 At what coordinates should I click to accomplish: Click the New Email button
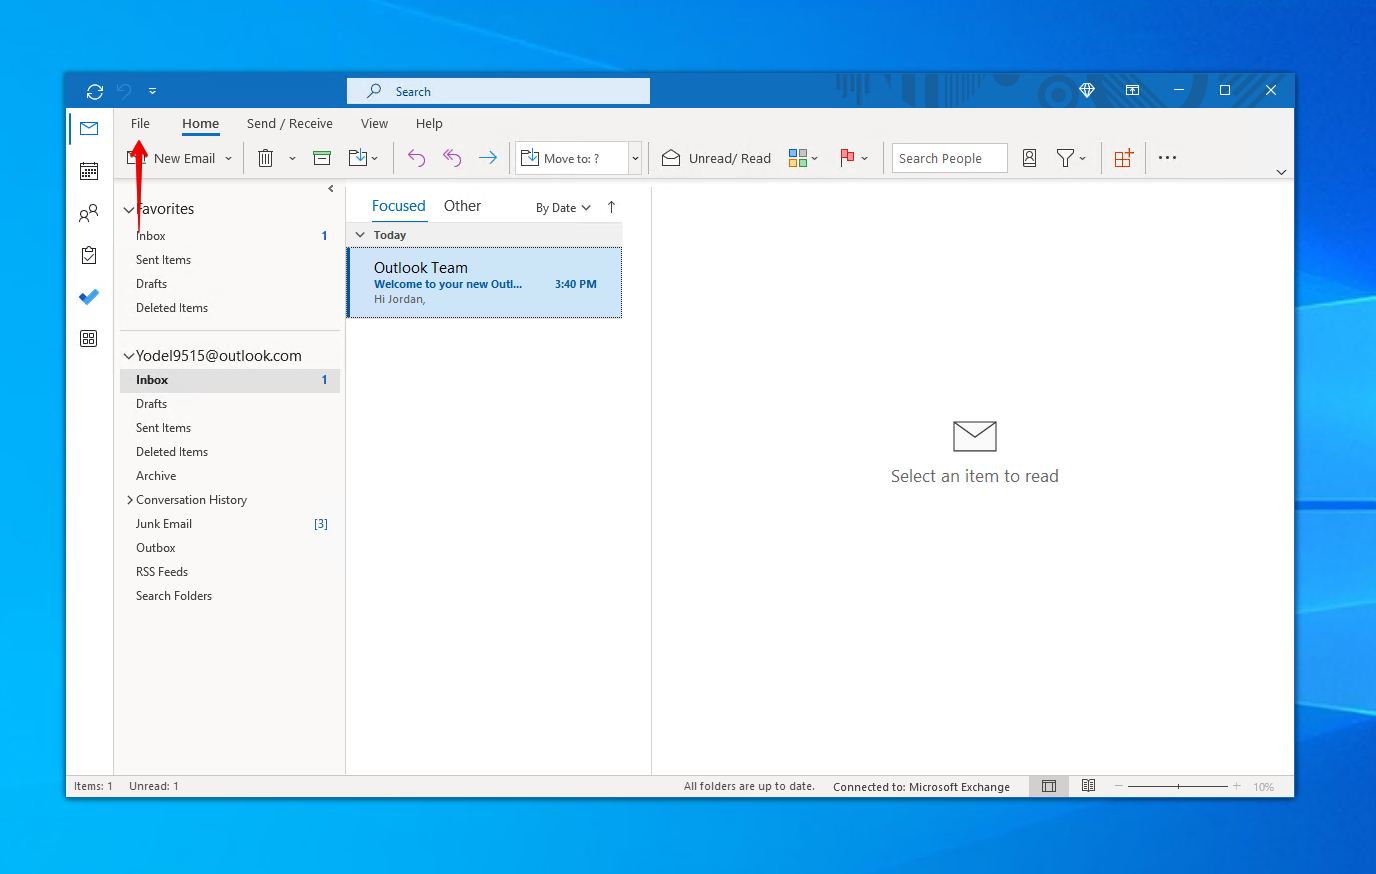coord(172,158)
